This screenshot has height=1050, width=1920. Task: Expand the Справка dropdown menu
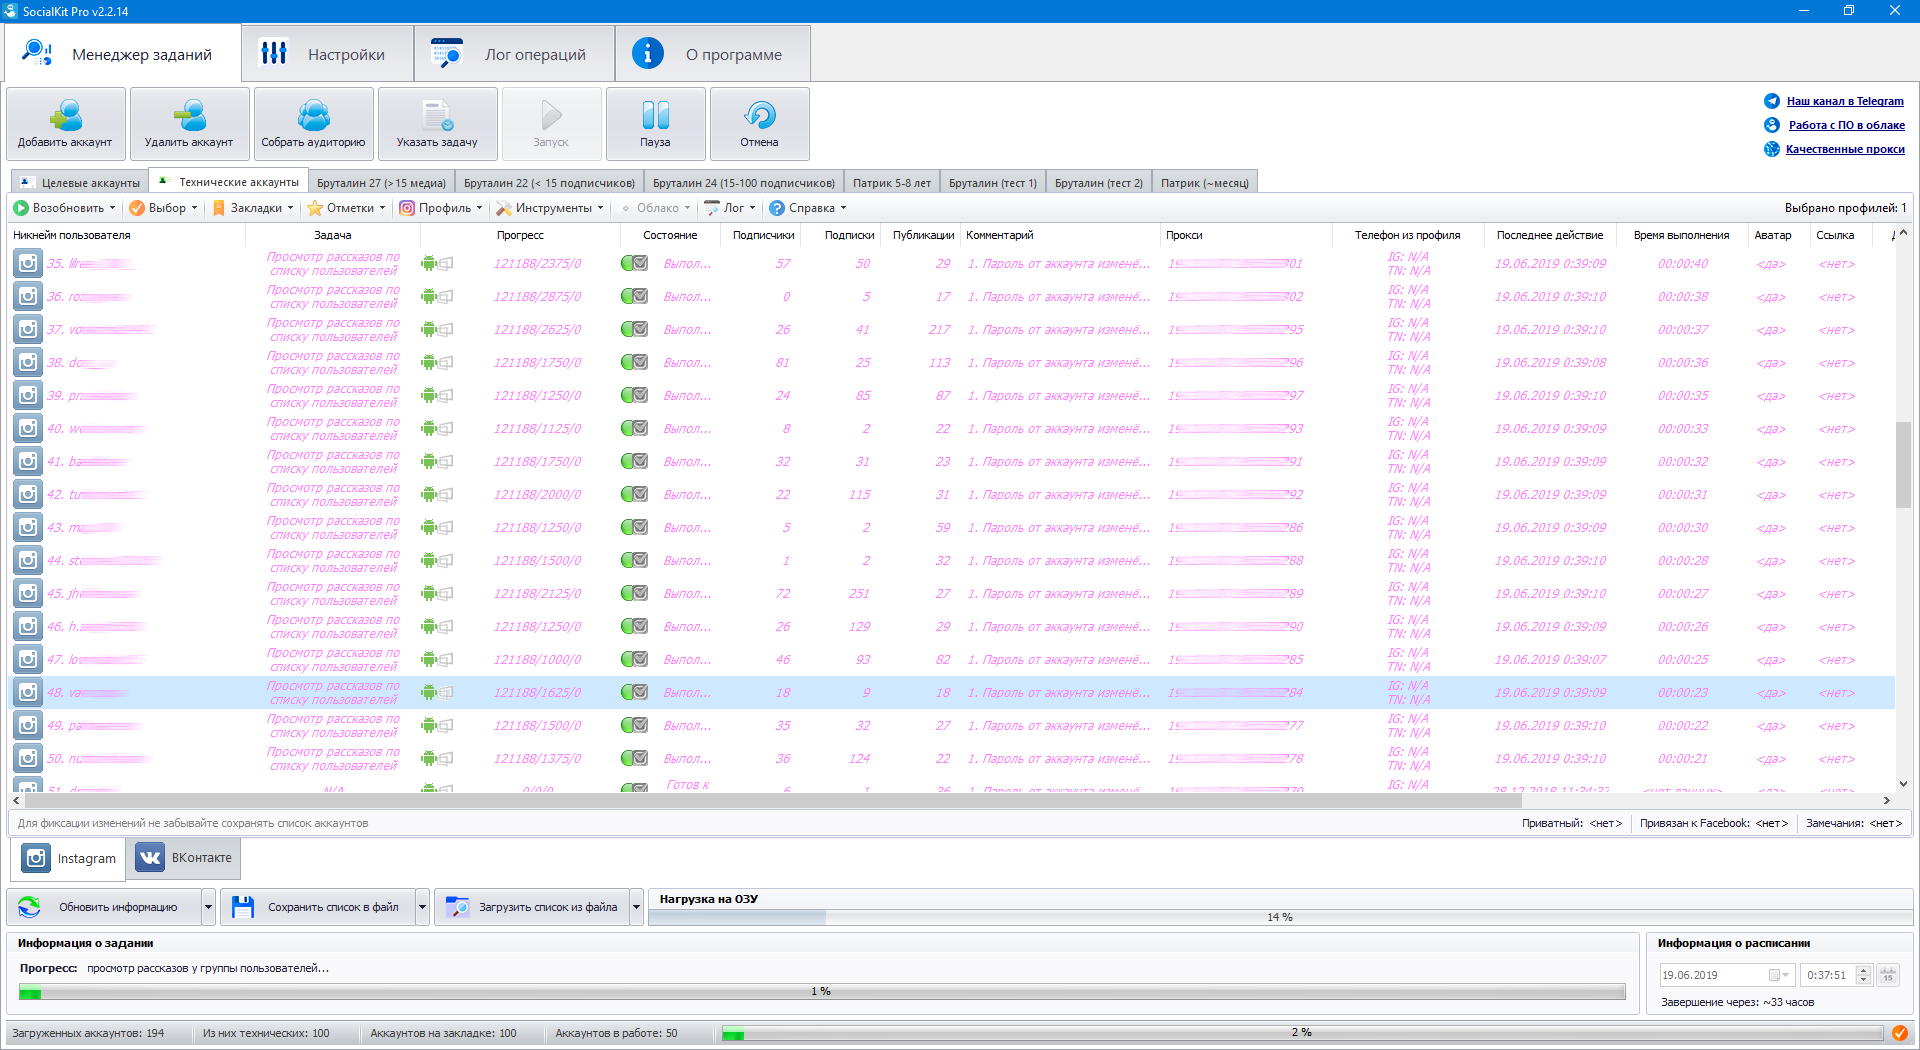tap(808, 208)
